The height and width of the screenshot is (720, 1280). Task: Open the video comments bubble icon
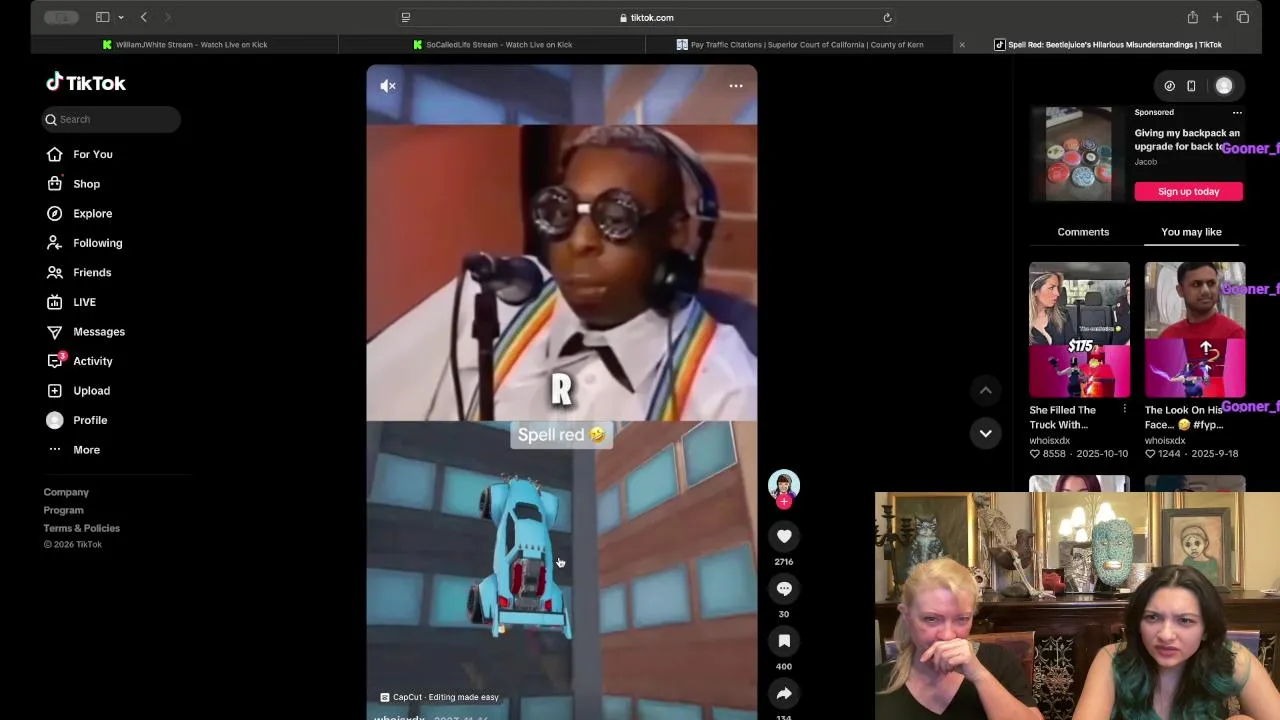coord(784,589)
